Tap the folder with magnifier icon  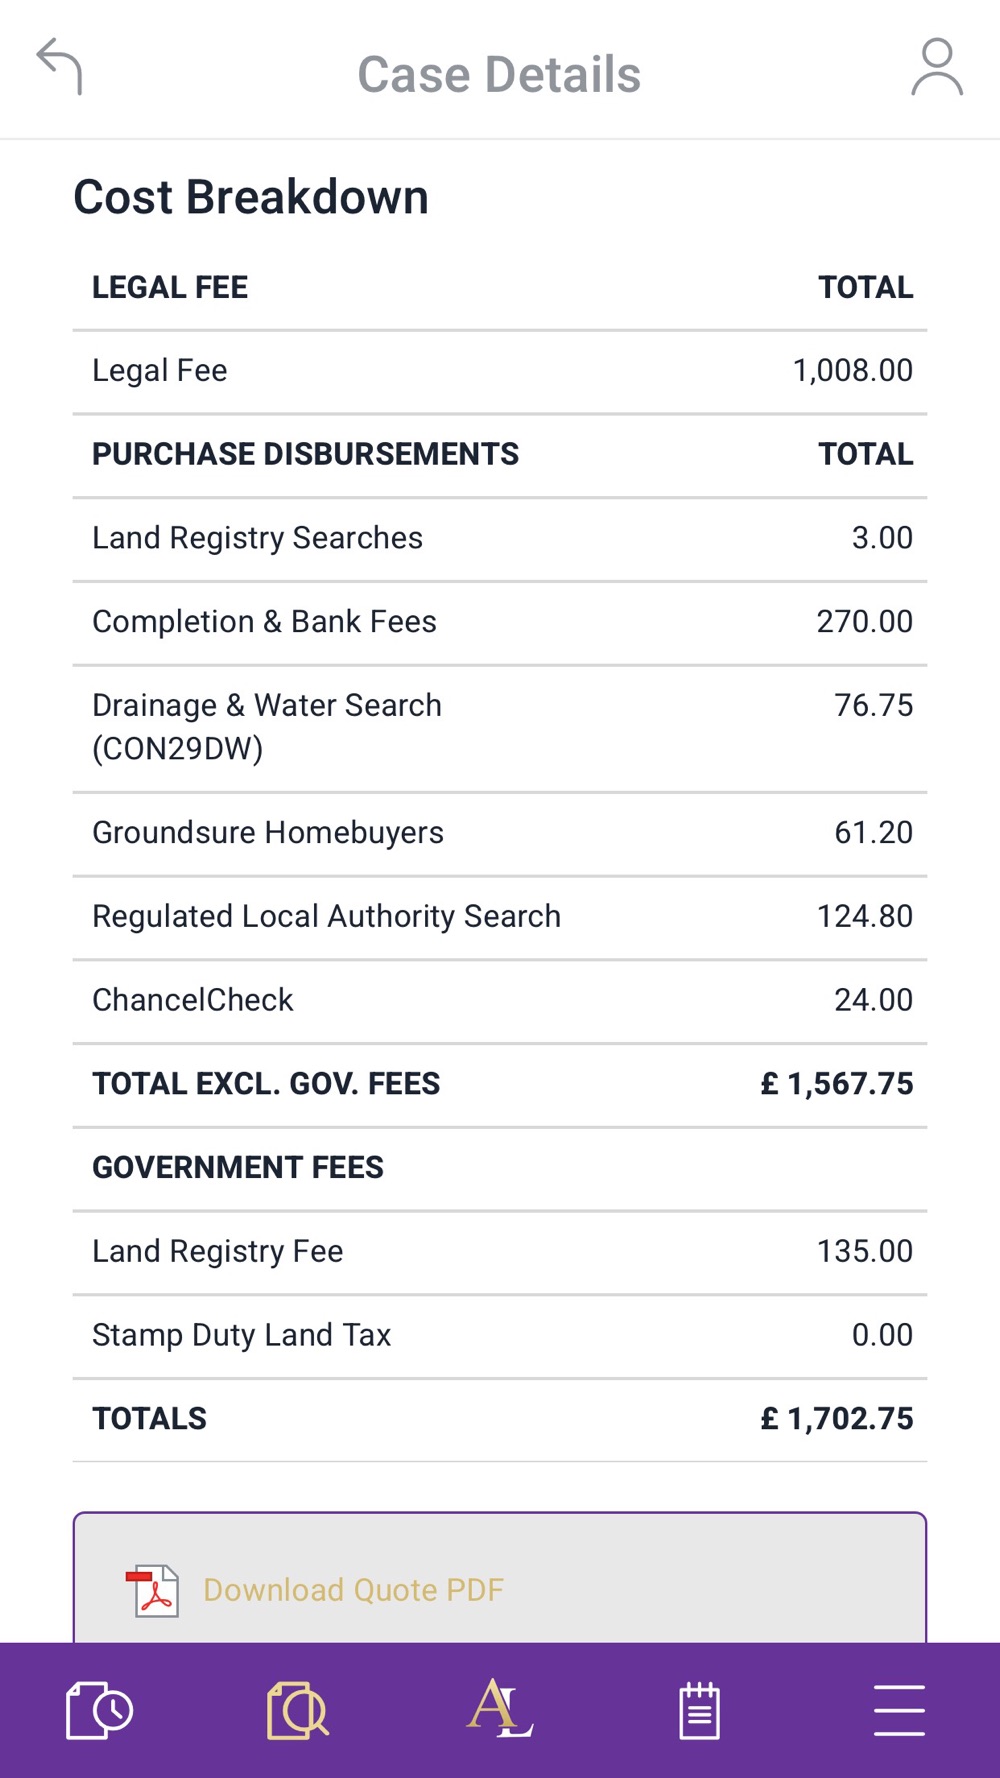pos(298,1710)
